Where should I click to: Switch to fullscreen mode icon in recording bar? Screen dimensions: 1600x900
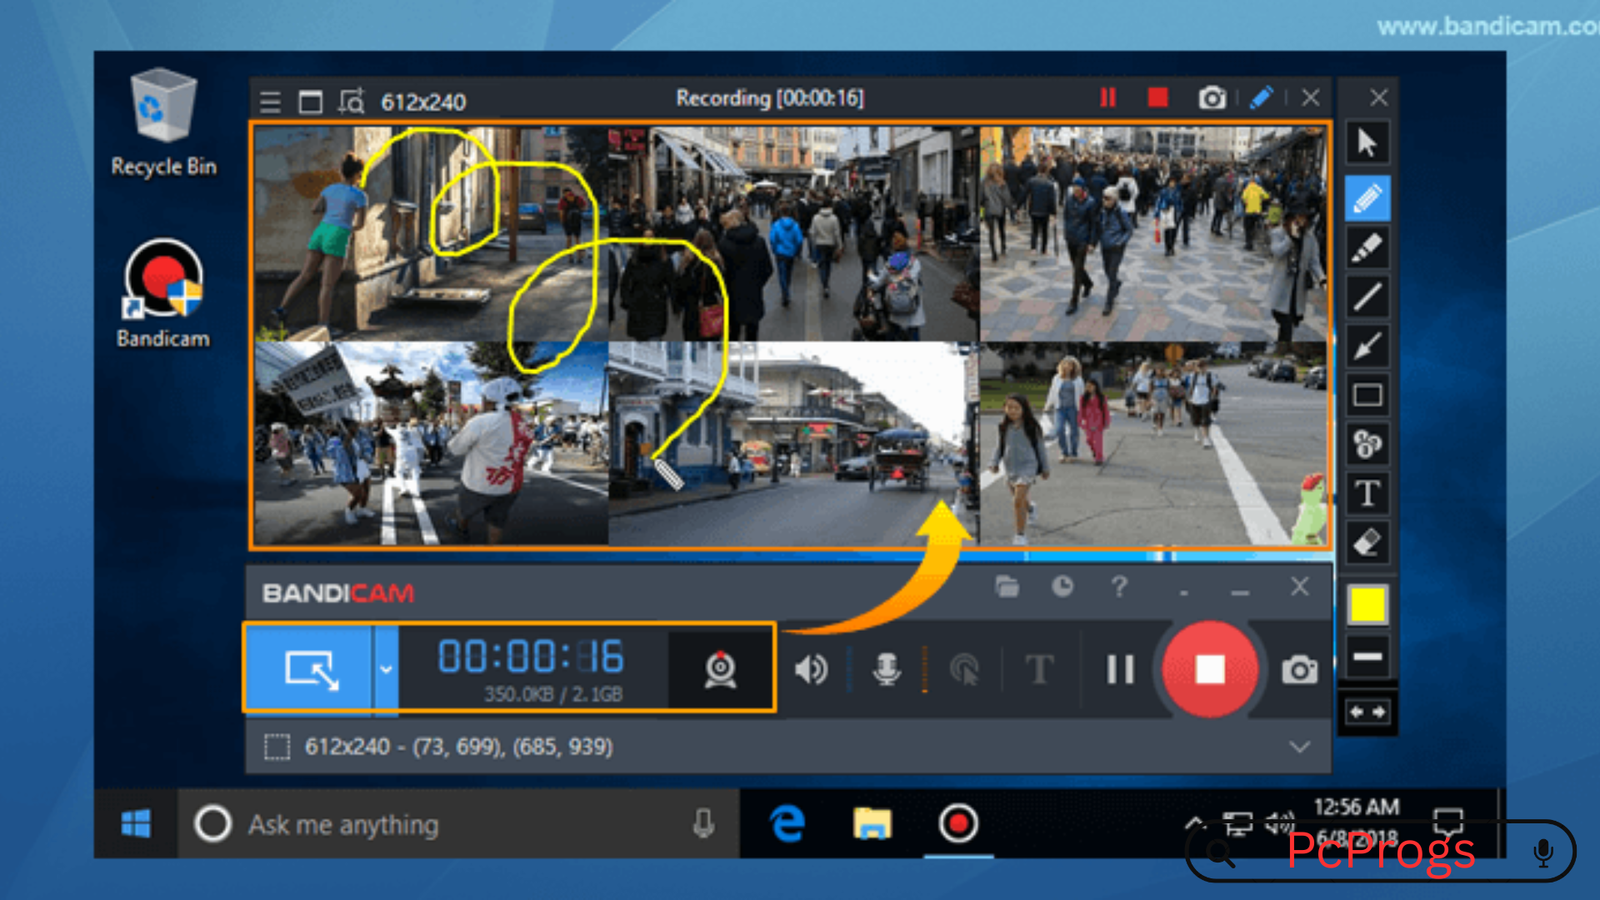pos(311,101)
